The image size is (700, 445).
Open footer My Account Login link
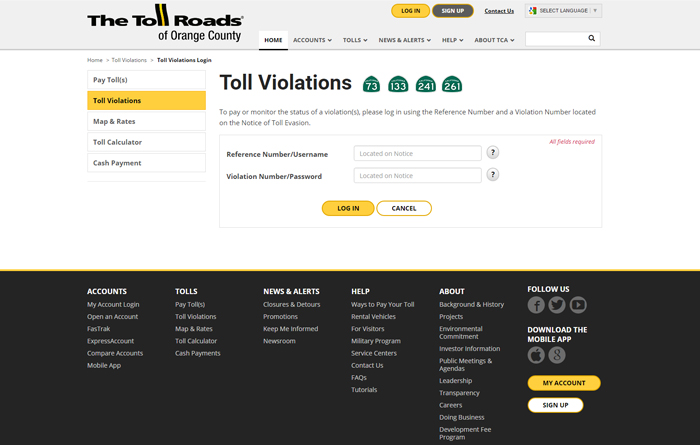click(x=113, y=304)
